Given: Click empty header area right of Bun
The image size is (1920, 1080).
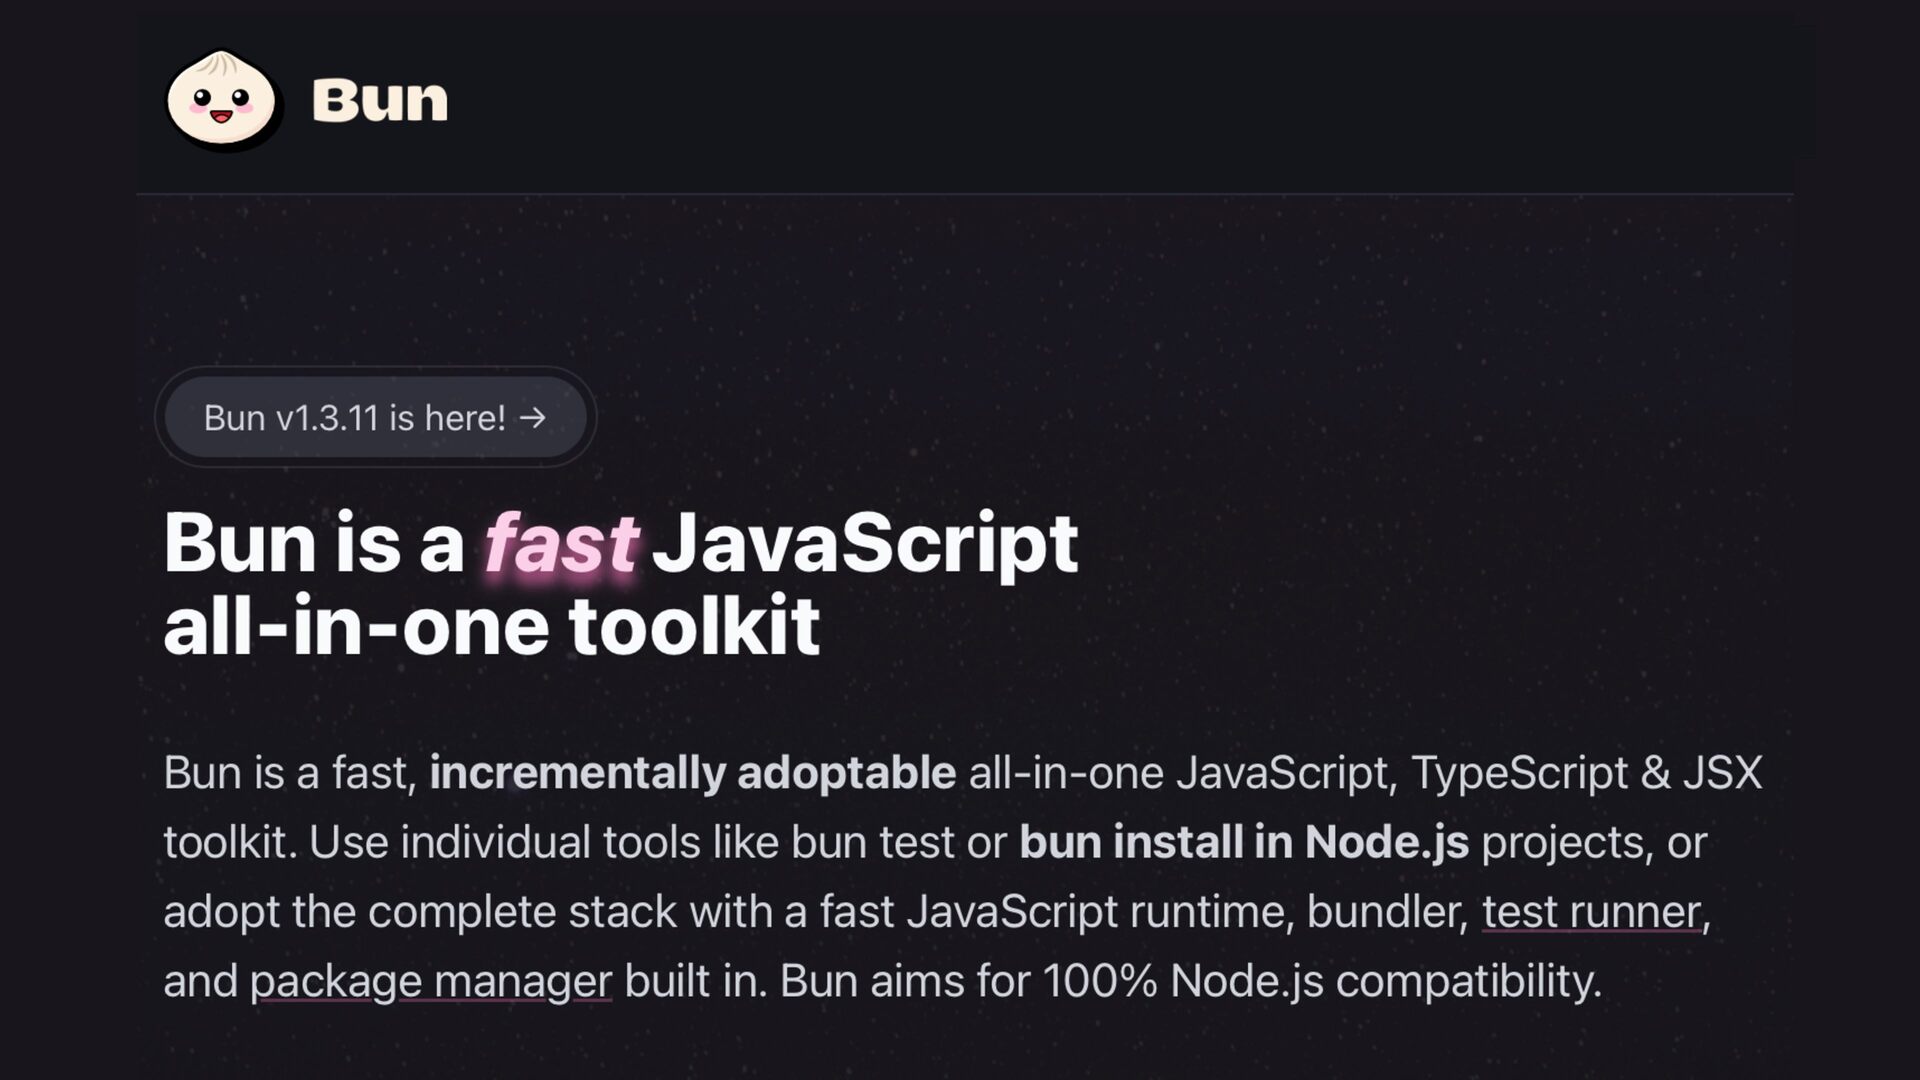Looking at the screenshot, I should click(1100, 100).
